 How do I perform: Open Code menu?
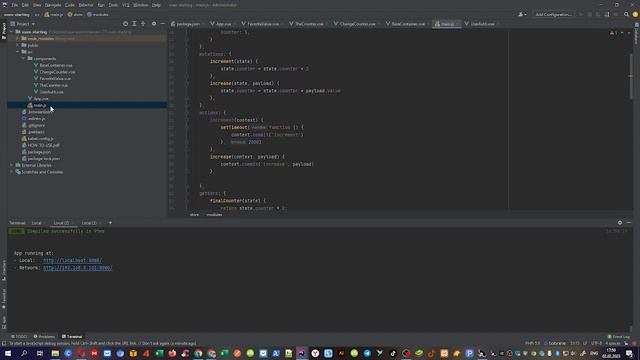70,5
